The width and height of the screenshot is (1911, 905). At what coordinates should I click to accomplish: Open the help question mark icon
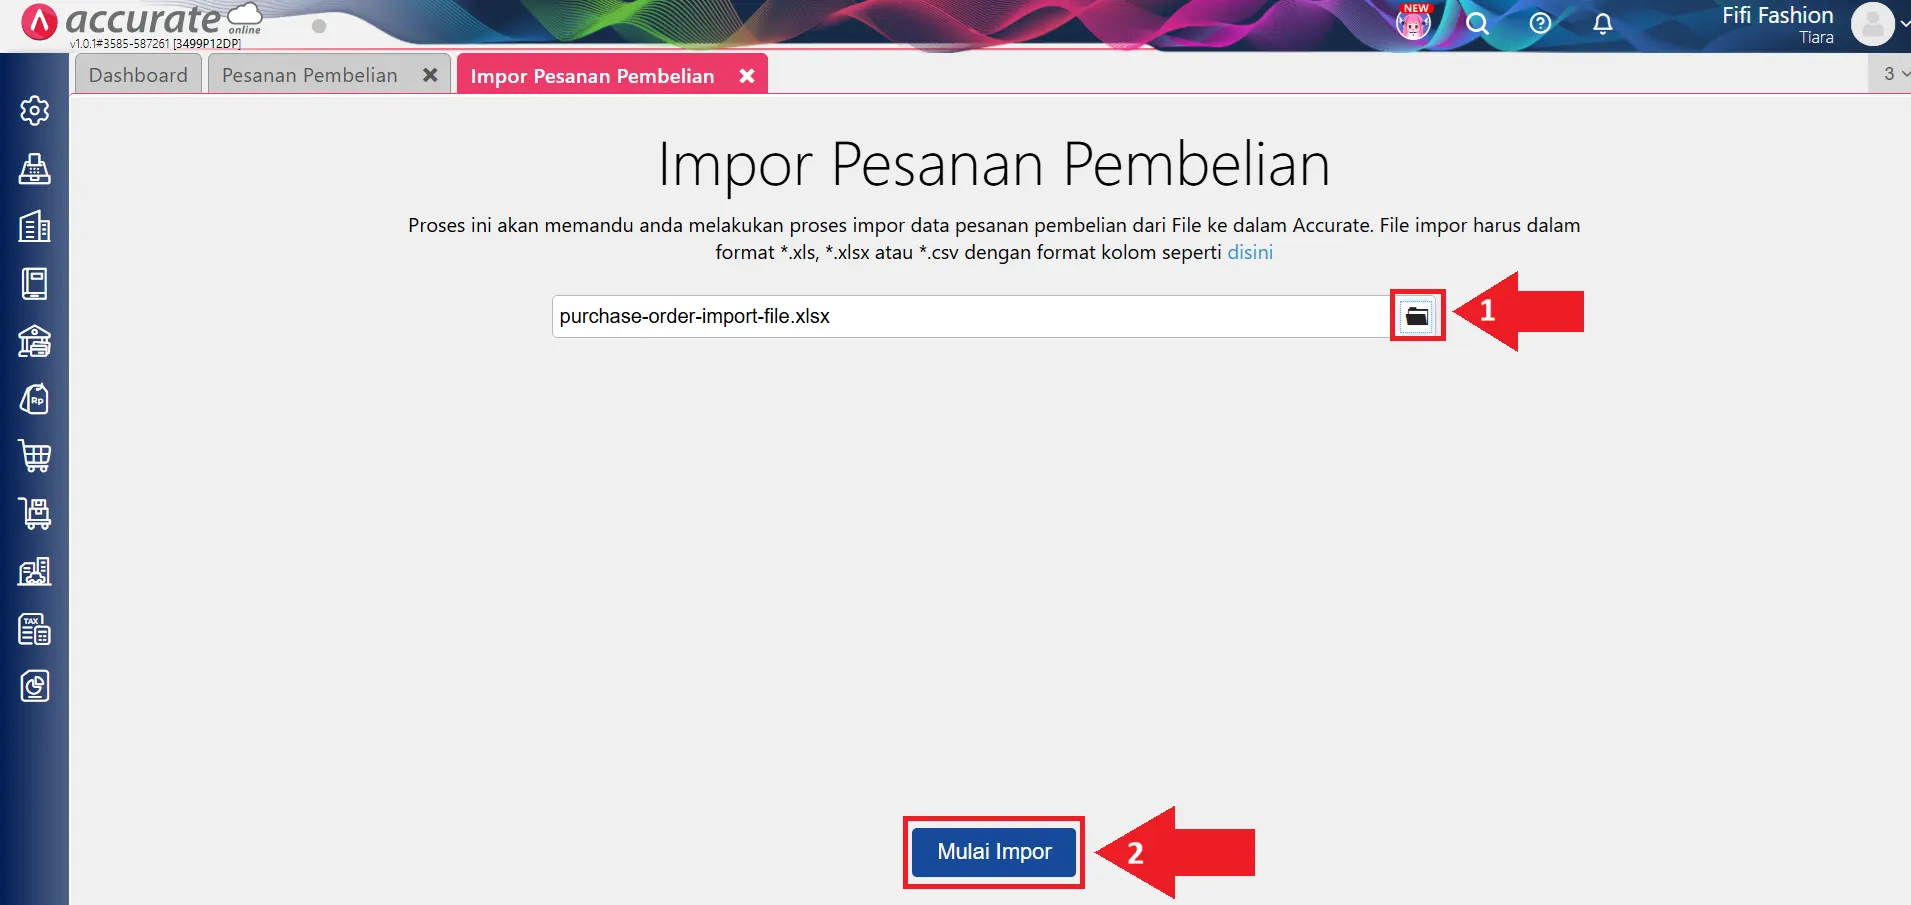(1540, 24)
